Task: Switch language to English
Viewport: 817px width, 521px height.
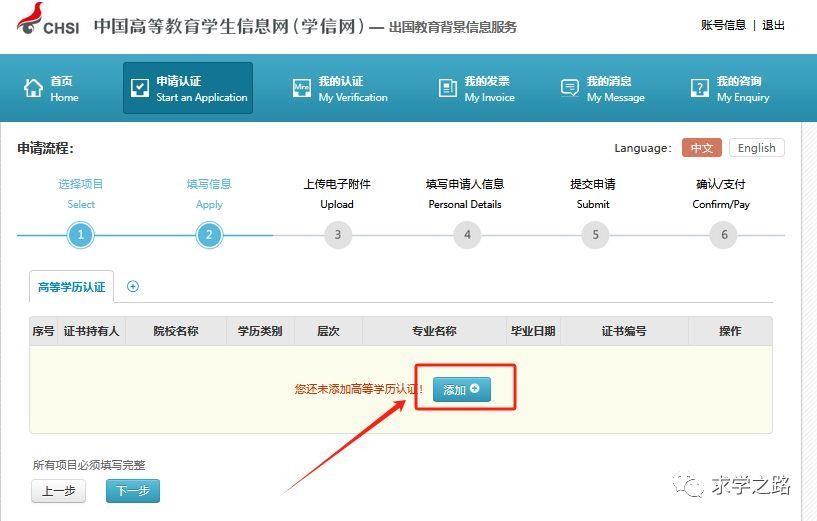Action: (756, 148)
